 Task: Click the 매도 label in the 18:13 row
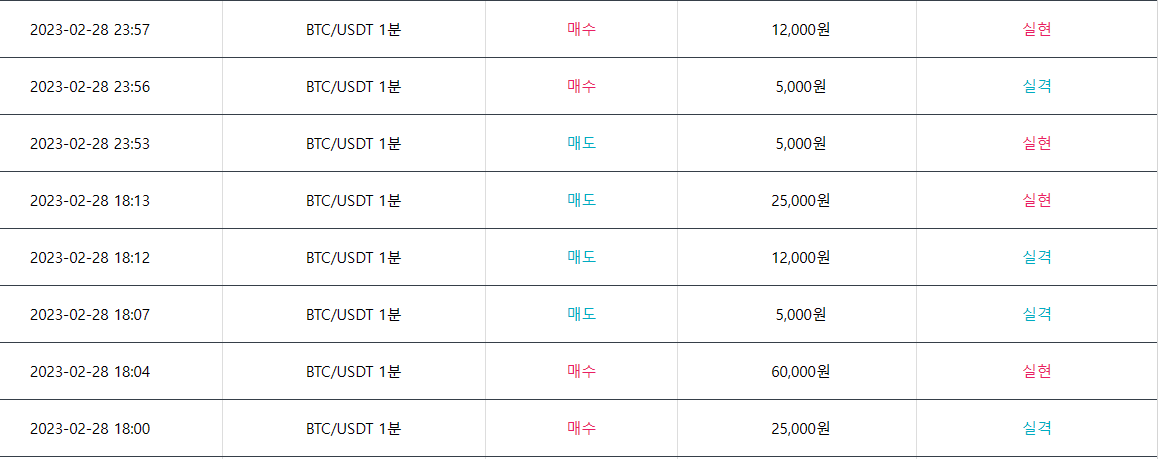coord(581,200)
